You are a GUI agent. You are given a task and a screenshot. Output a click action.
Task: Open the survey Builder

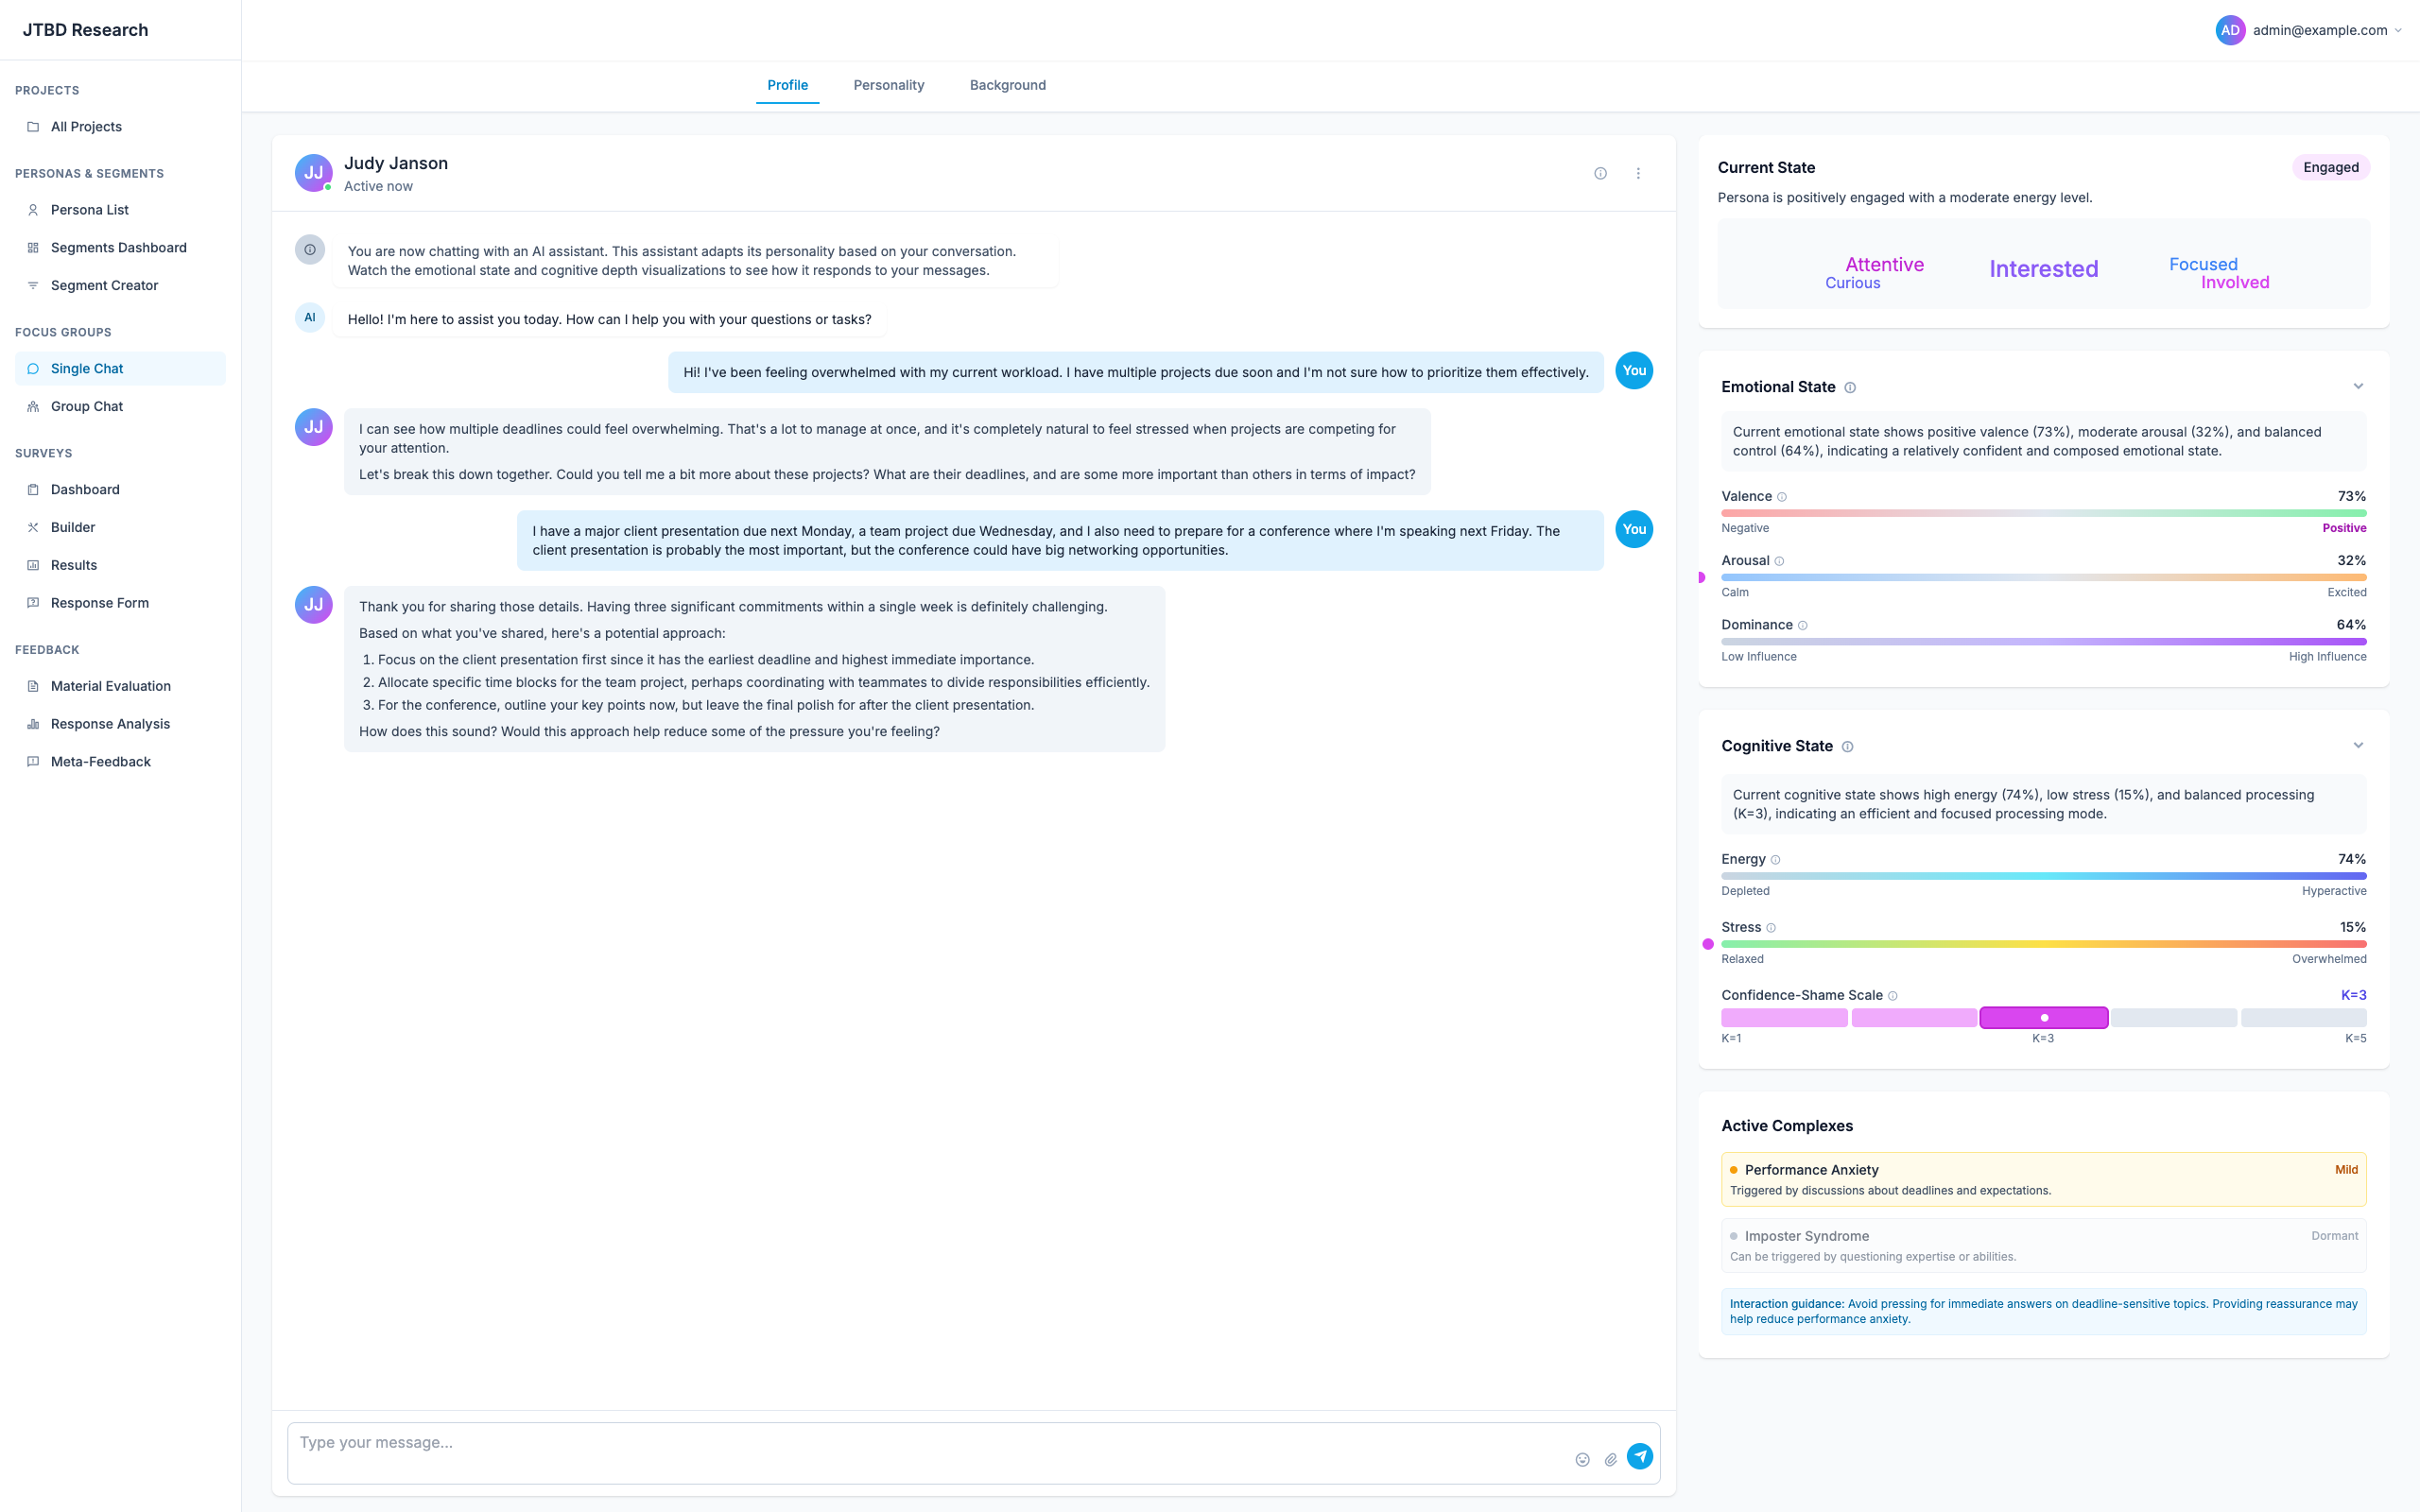73,527
